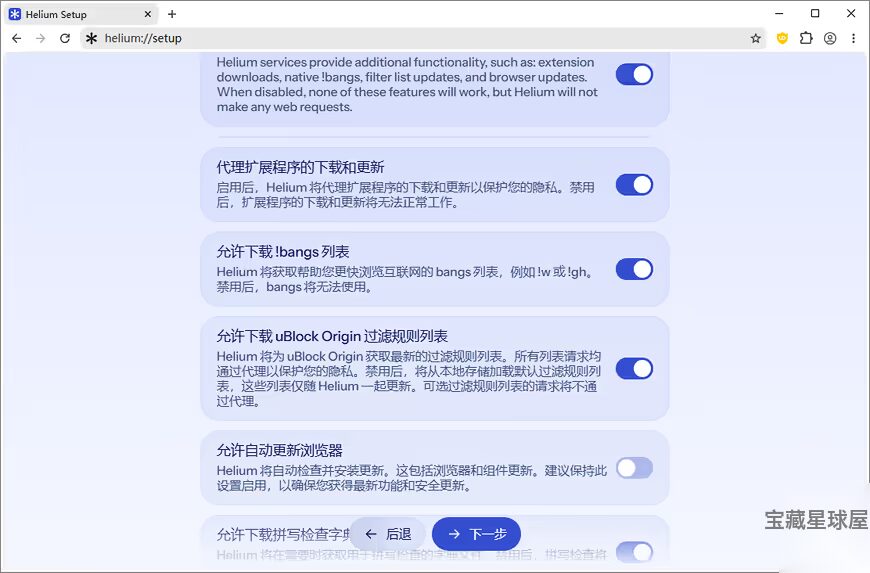Open the yellow shield extension icon
Image resolution: width=870 pixels, height=573 pixels.
[782, 38]
